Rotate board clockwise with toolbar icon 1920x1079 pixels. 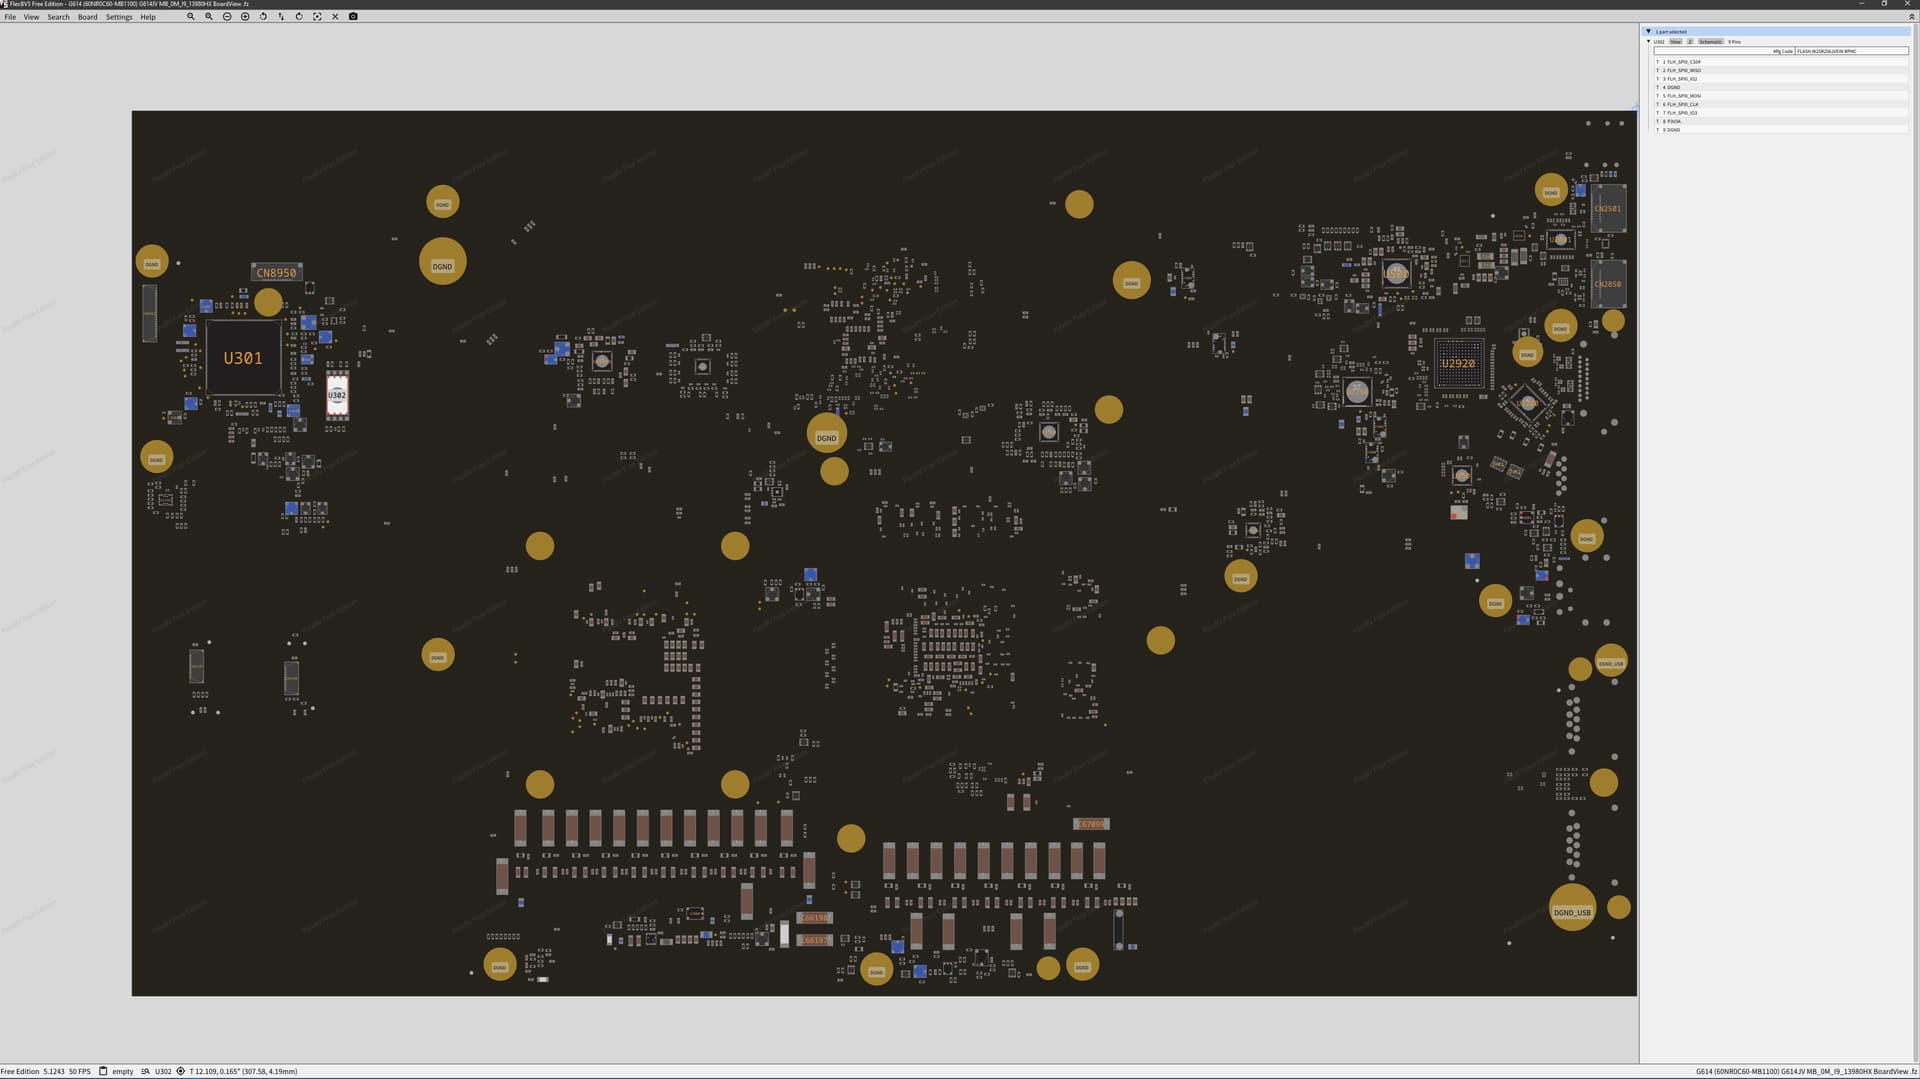coord(299,17)
